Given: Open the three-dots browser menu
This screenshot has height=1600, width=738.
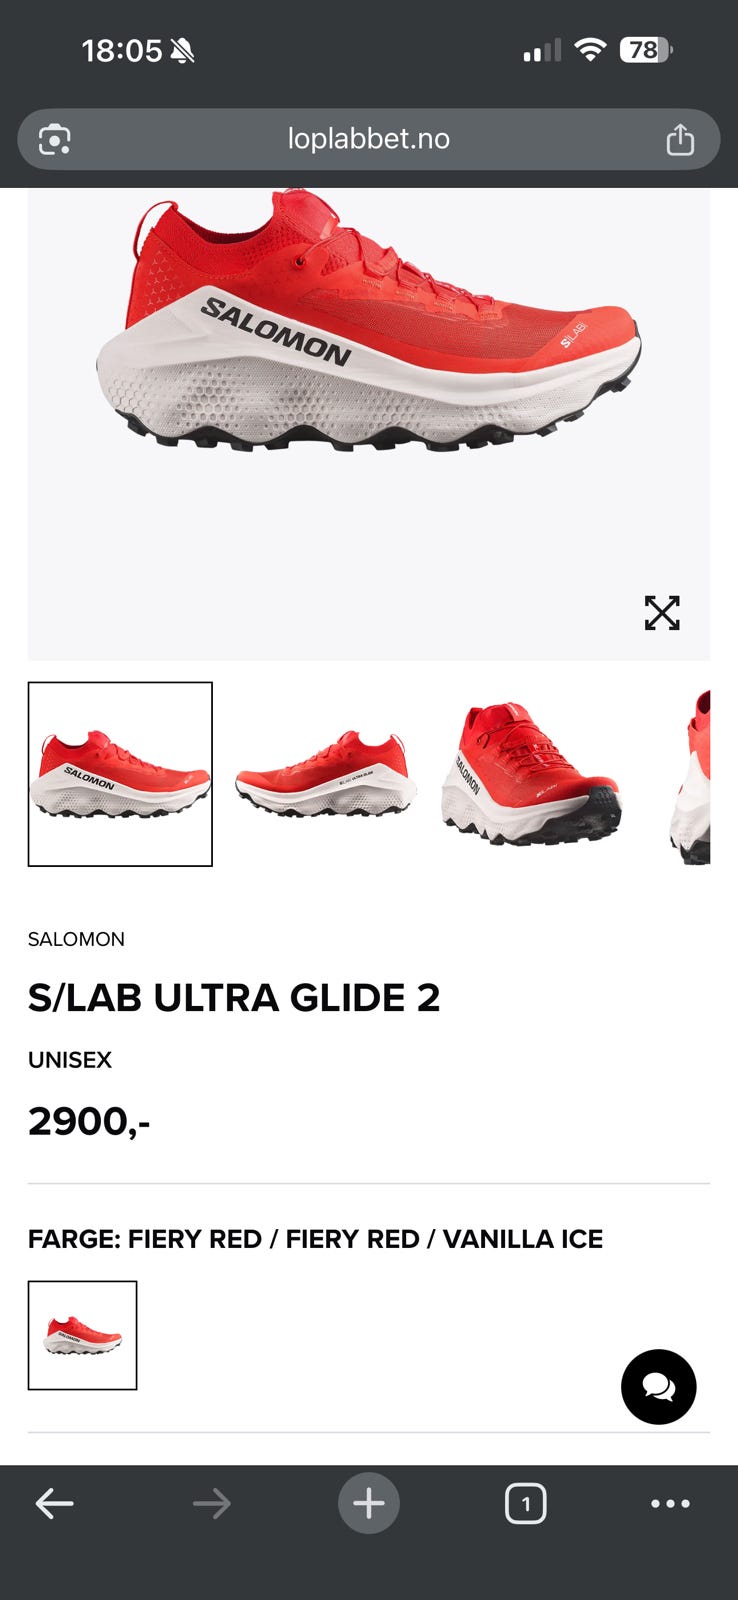Looking at the screenshot, I should (x=670, y=1503).
